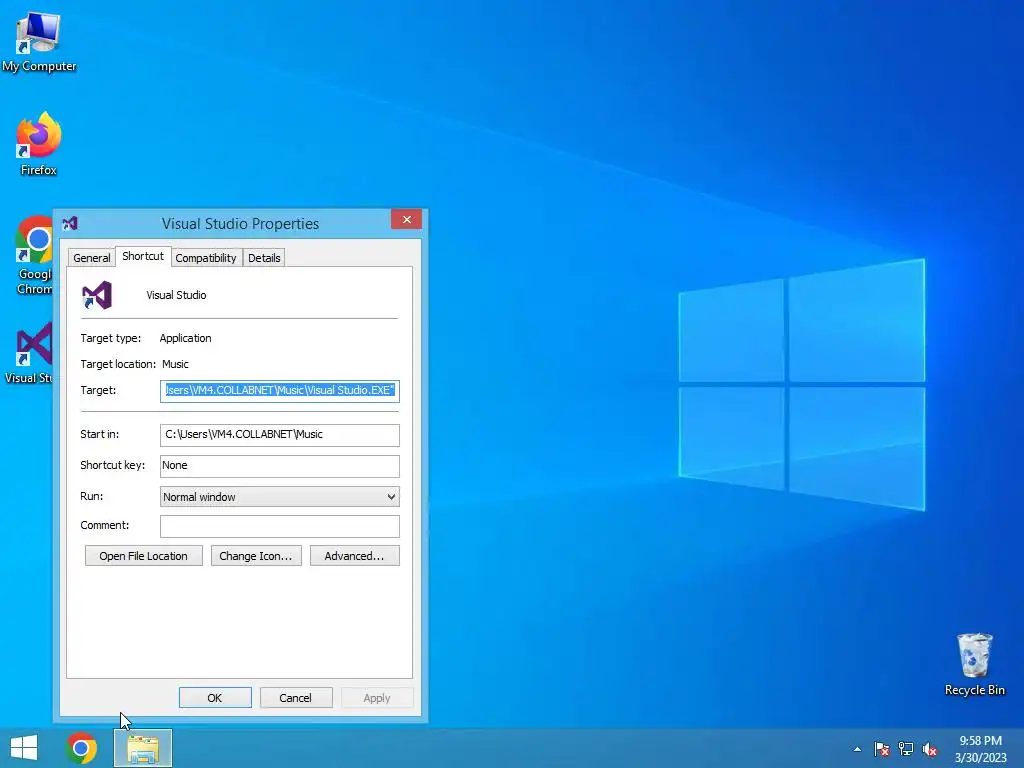Viewport: 1024px width, 768px height.
Task: Click the empty Comment field
Action: (x=280, y=526)
